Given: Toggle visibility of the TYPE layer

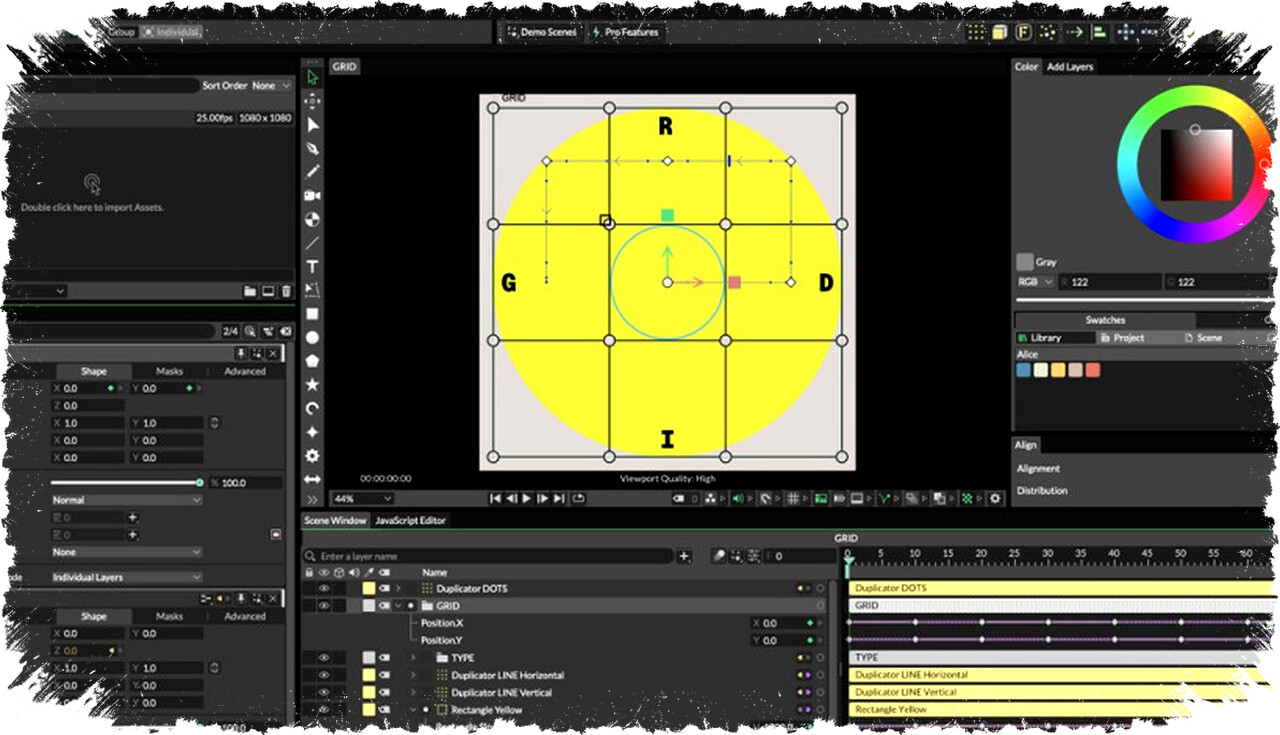Looking at the screenshot, I should [x=324, y=658].
